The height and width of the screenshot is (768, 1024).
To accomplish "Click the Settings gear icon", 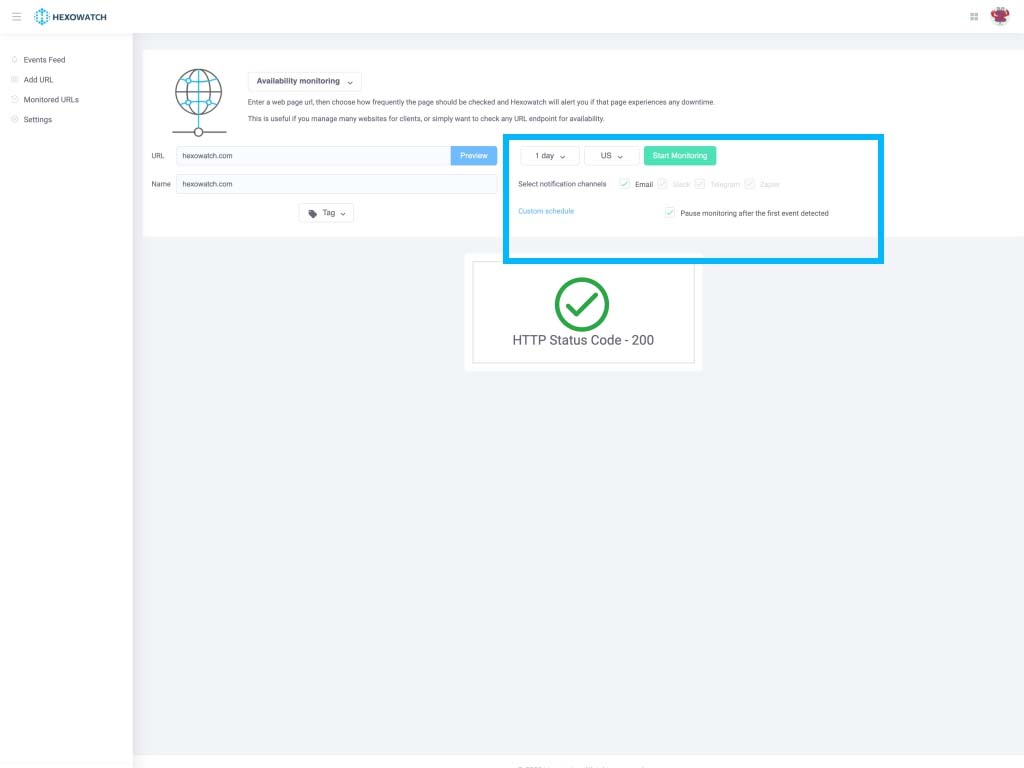I will pos(14,120).
